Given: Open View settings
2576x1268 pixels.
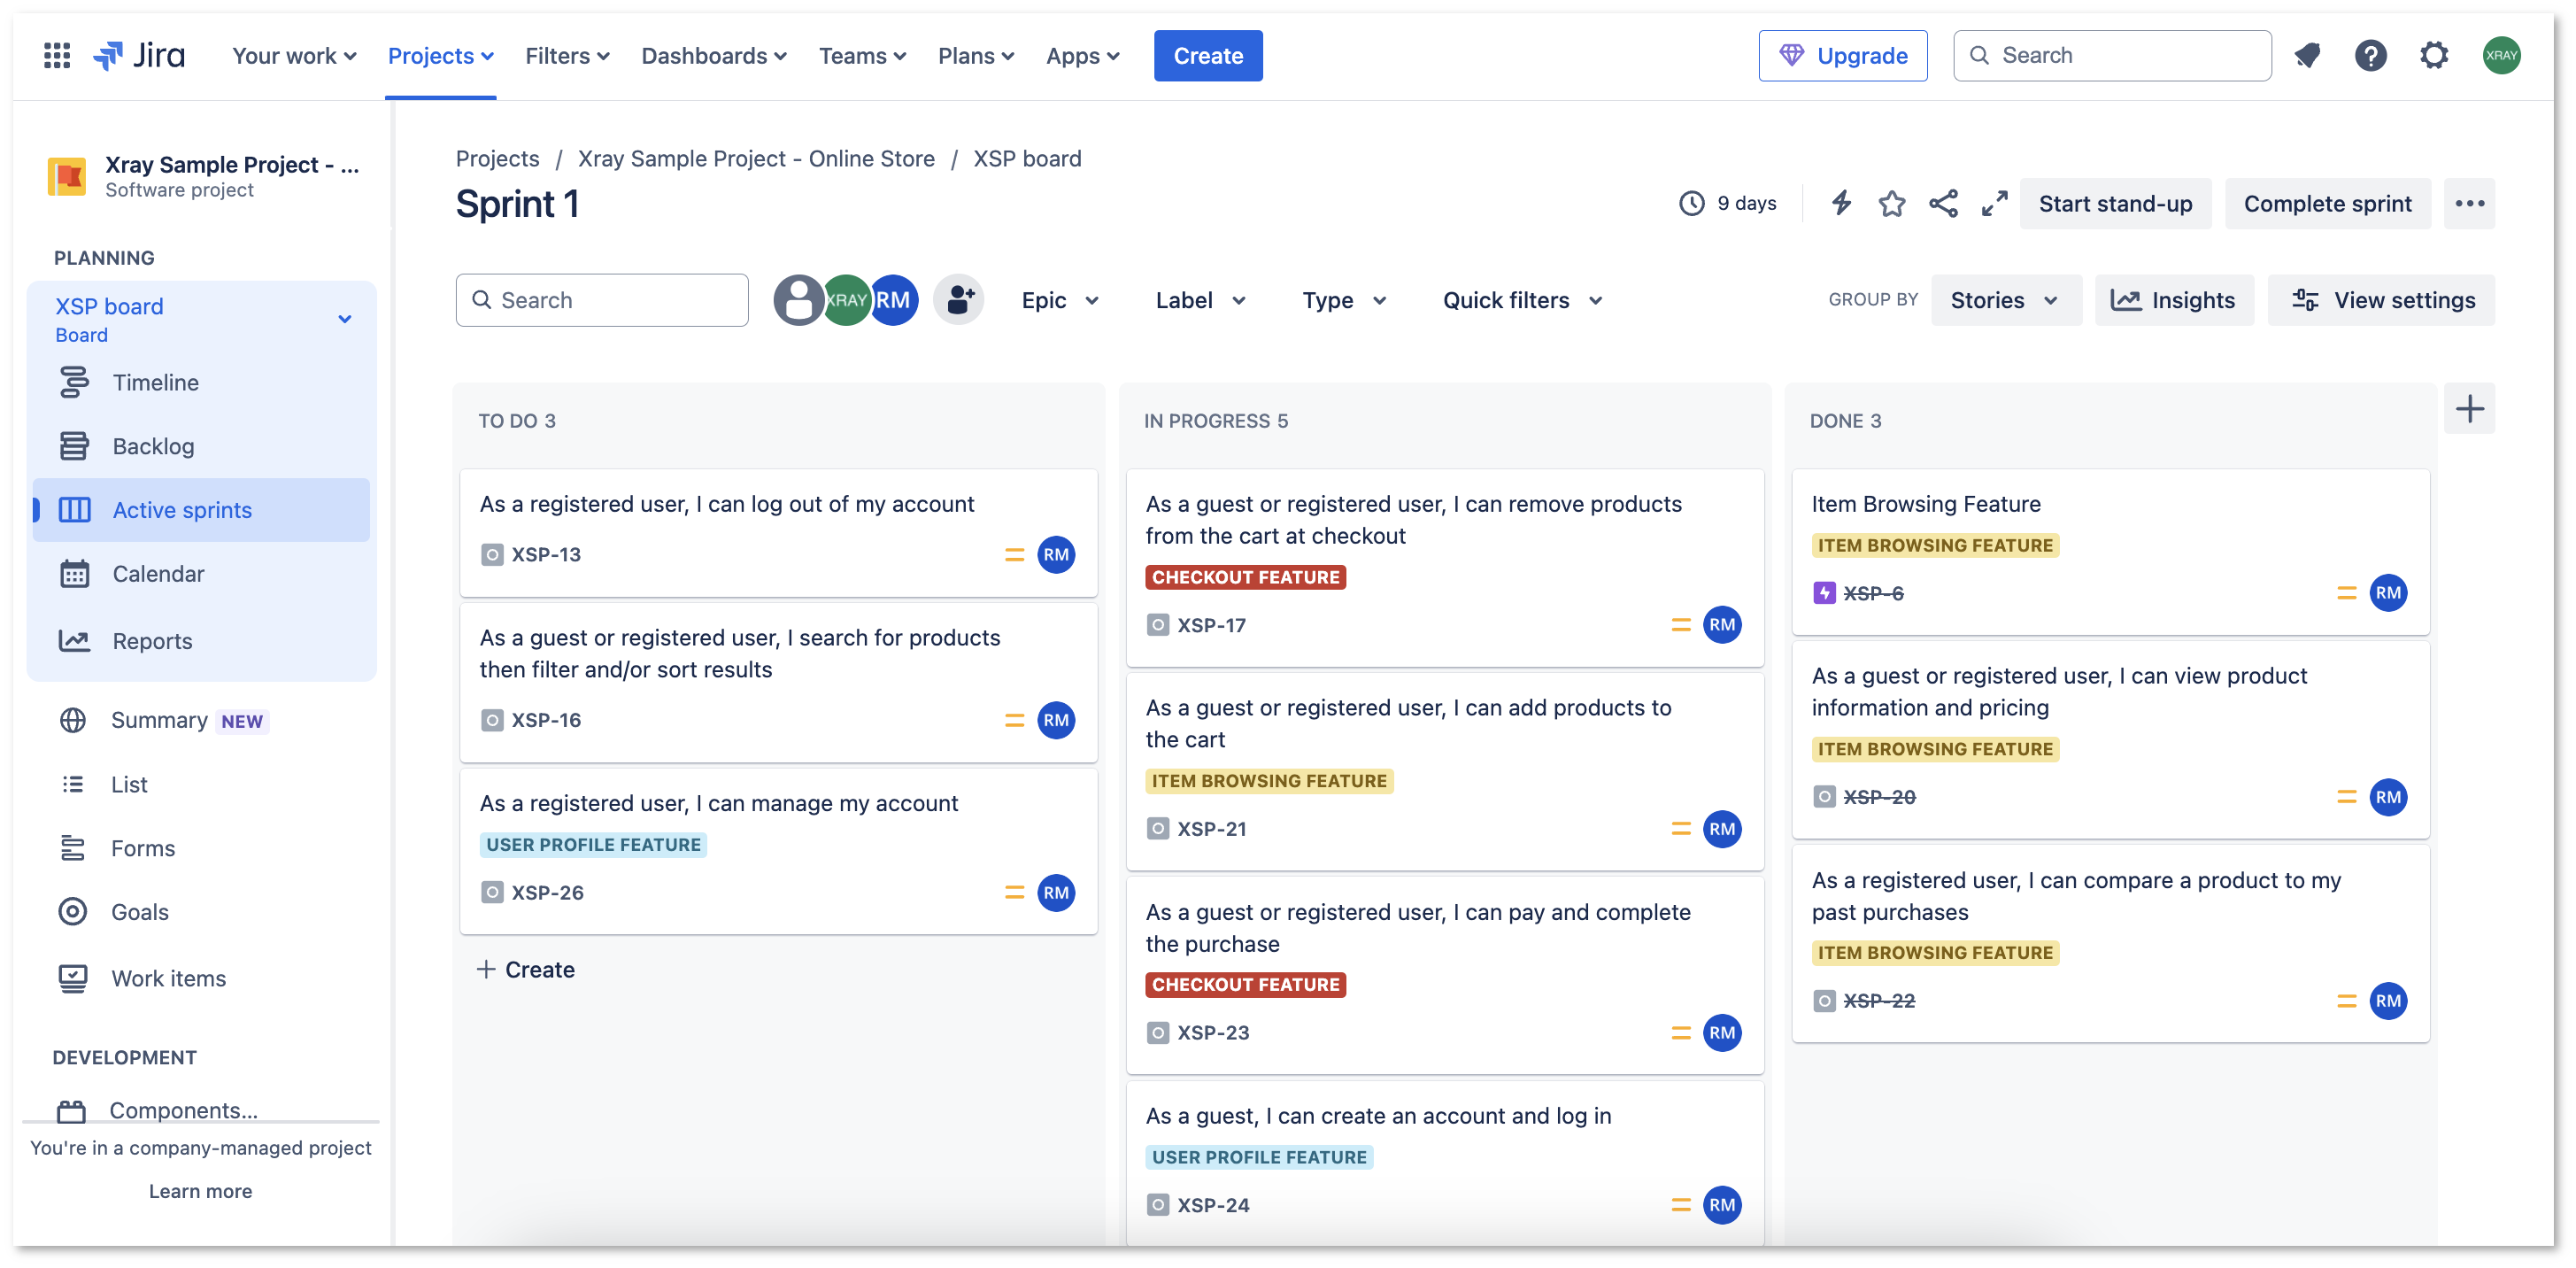Looking at the screenshot, I should click(2380, 300).
